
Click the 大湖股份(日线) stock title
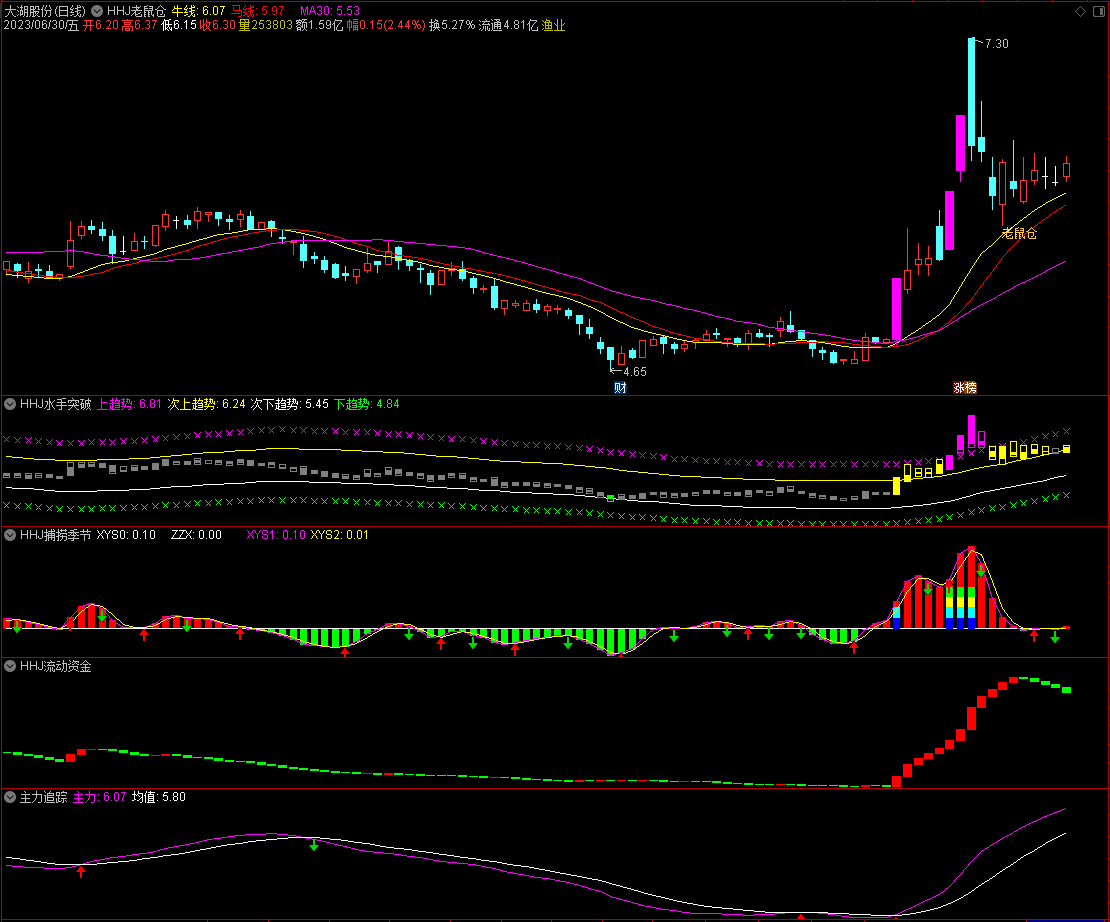point(44,11)
